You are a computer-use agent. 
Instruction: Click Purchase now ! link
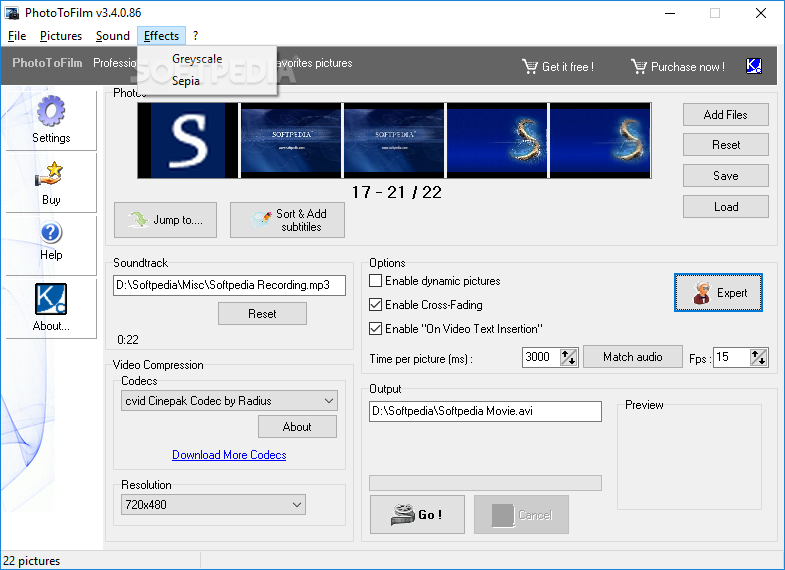click(687, 67)
